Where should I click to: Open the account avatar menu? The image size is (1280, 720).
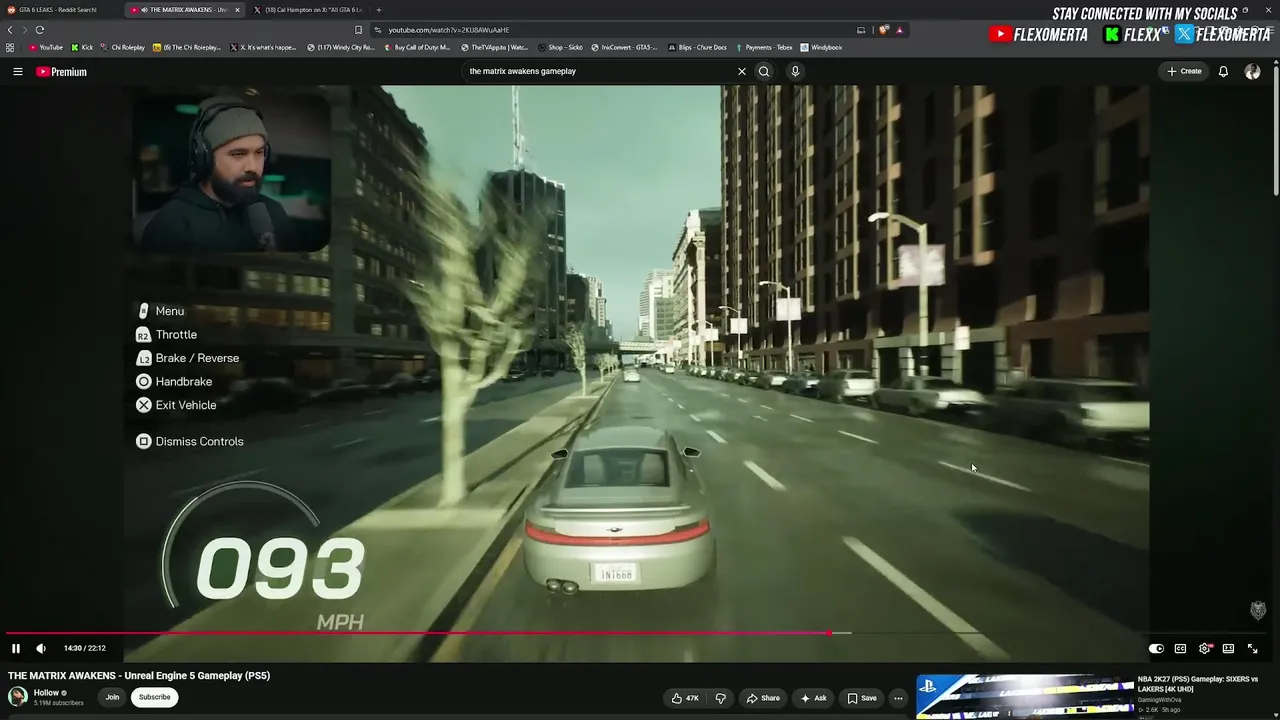1252,72
